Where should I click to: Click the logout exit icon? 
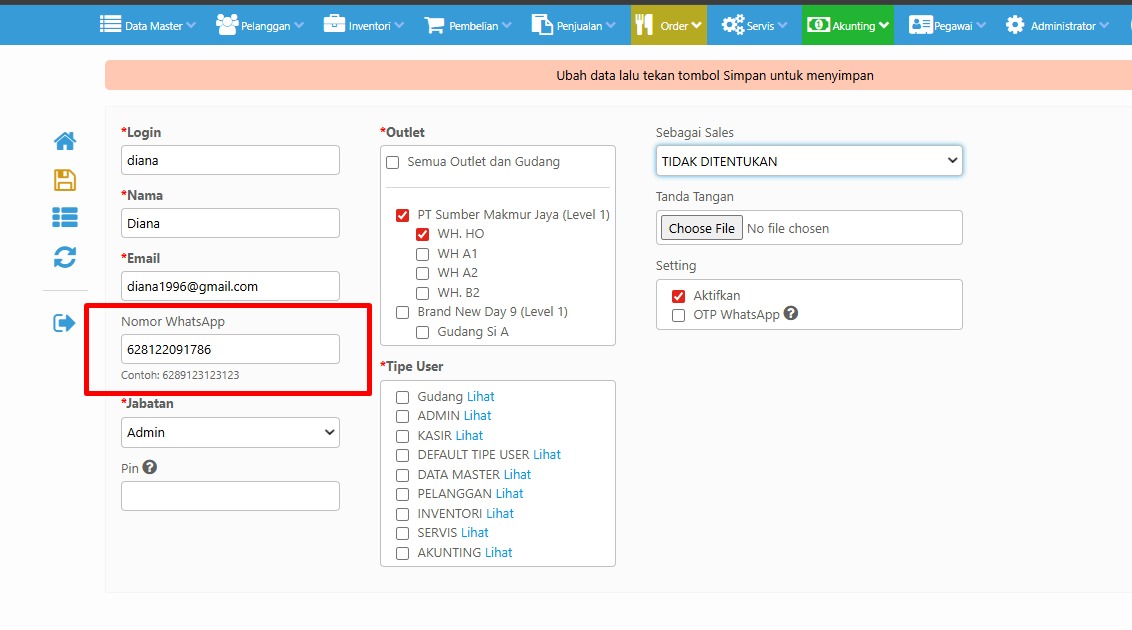pyautogui.click(x=65, y=323)
